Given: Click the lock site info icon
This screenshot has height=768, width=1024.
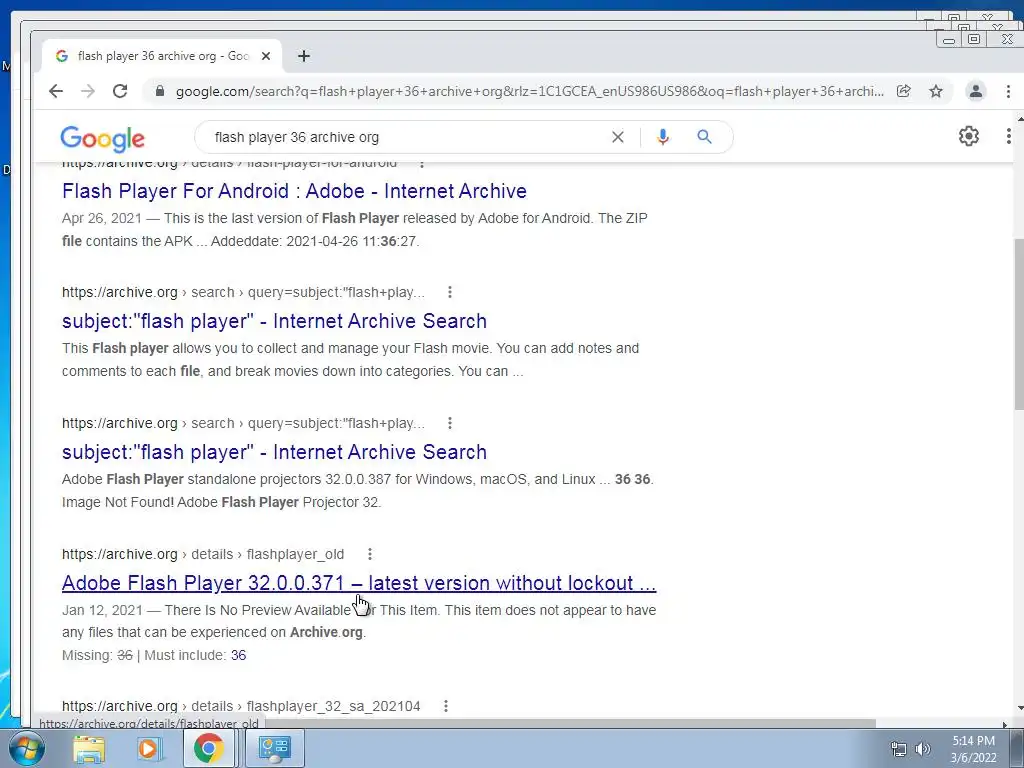Looking at the screenshot, I should pos(160,91).
